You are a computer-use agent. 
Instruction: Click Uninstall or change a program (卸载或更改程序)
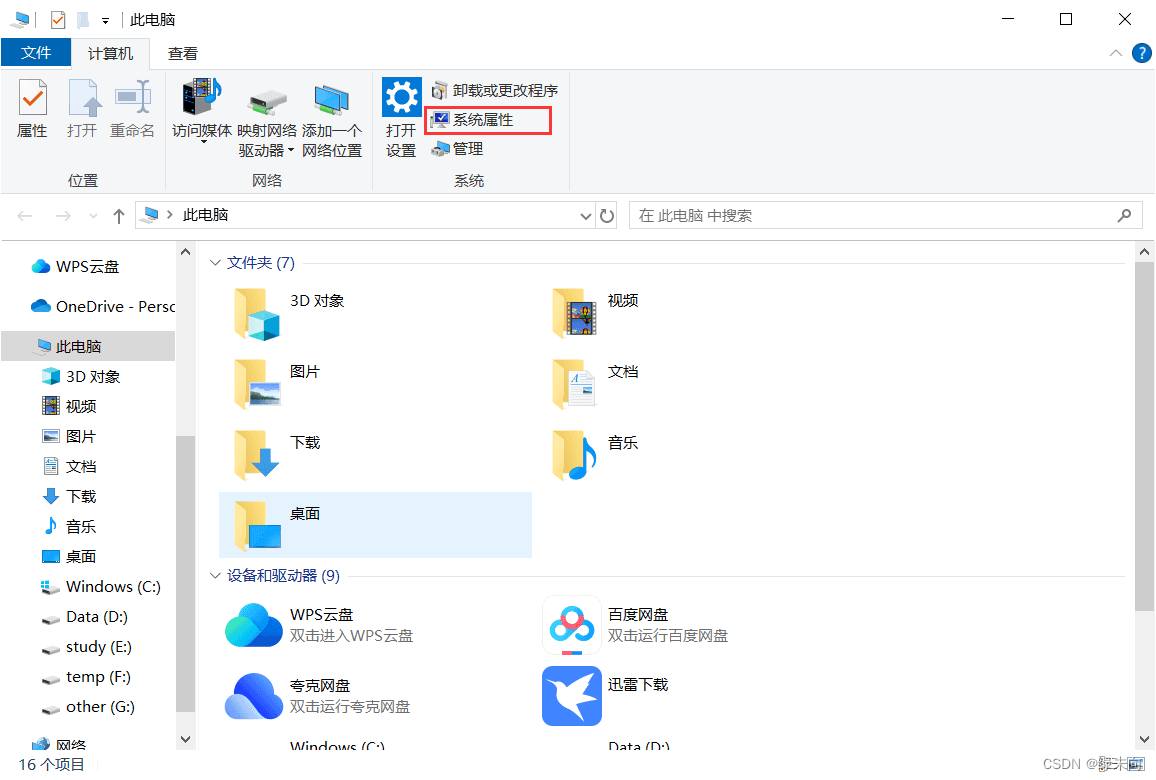click(x=495, y=91)
